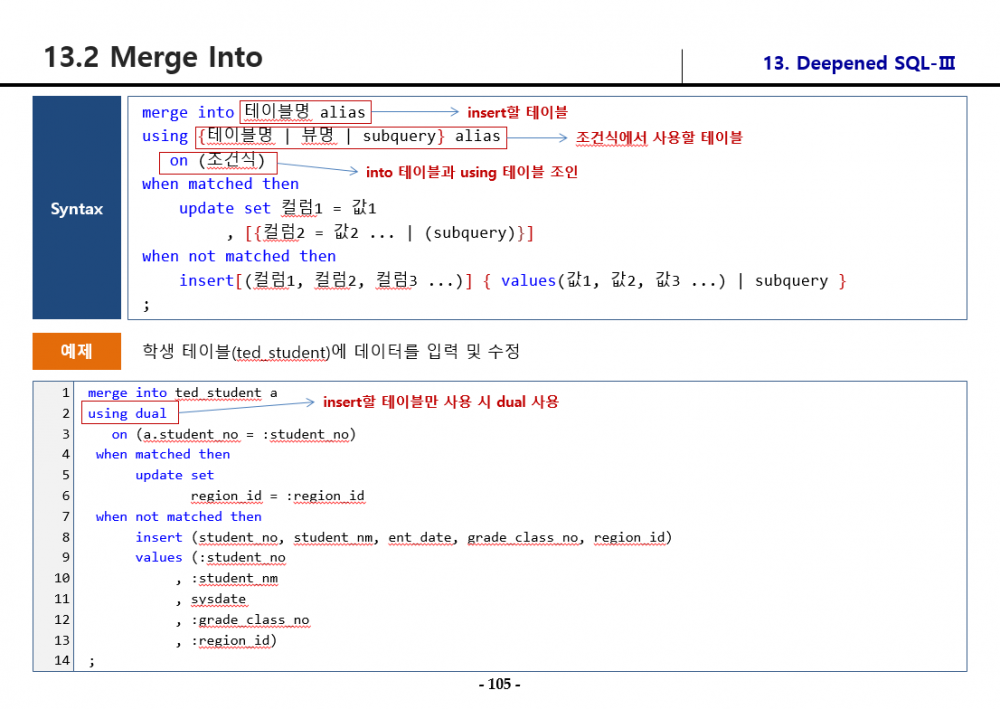
Task: Click 'when matched then' in syntax box
Action: click(x=220, y=184)
